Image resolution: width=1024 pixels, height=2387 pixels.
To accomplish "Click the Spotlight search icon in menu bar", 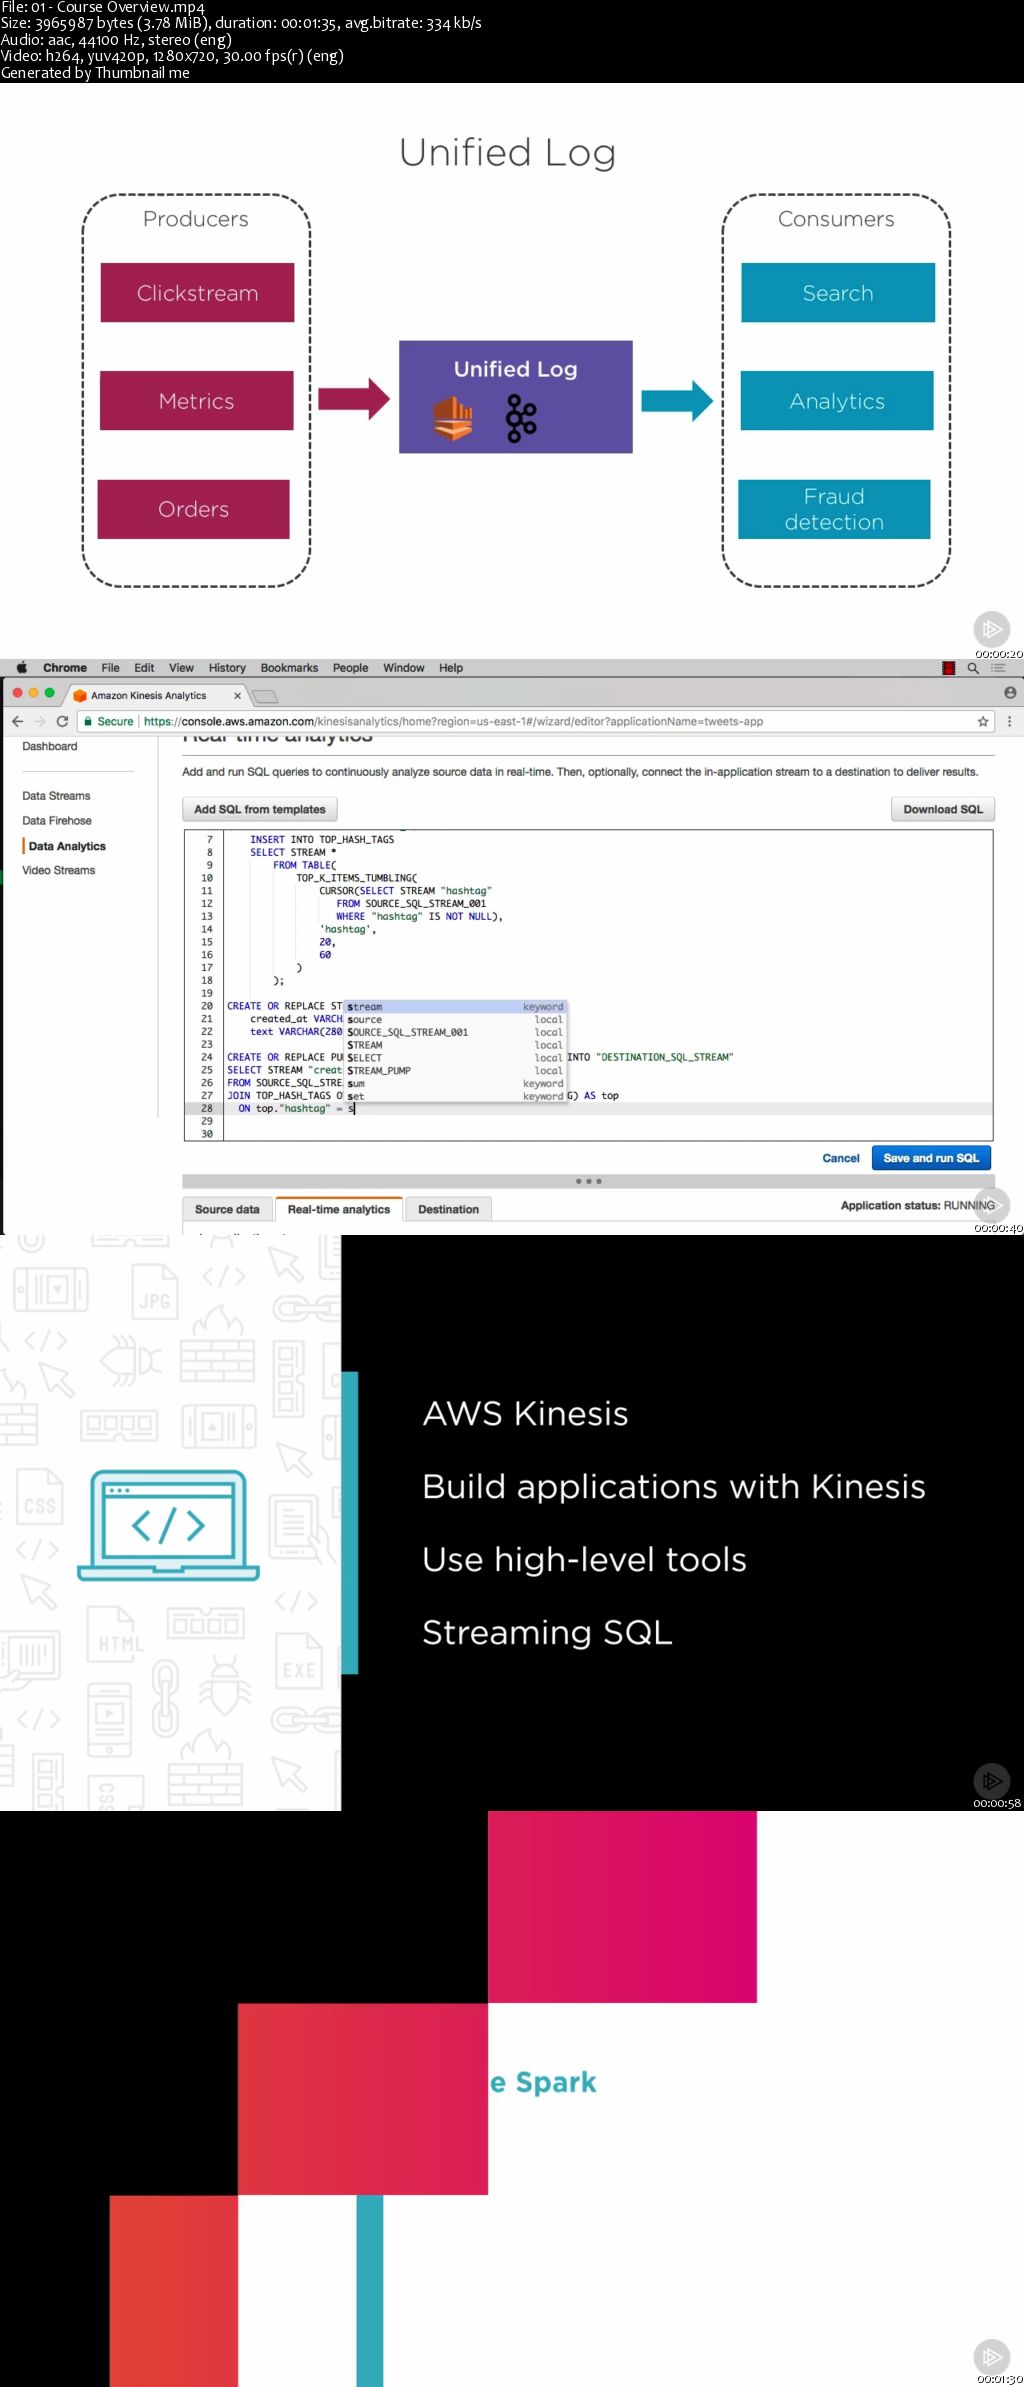I will [973, 668].
